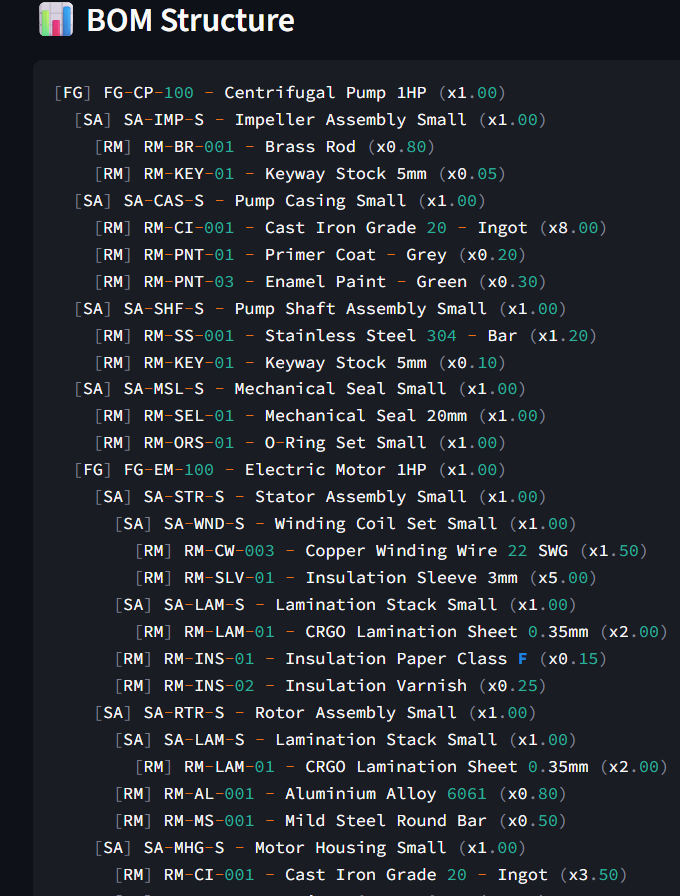The height and width of the screenshot is (896, 680).
Task: Select the SA-IMP-S Impeller Assembly Small row
Action: pos(310,120)
